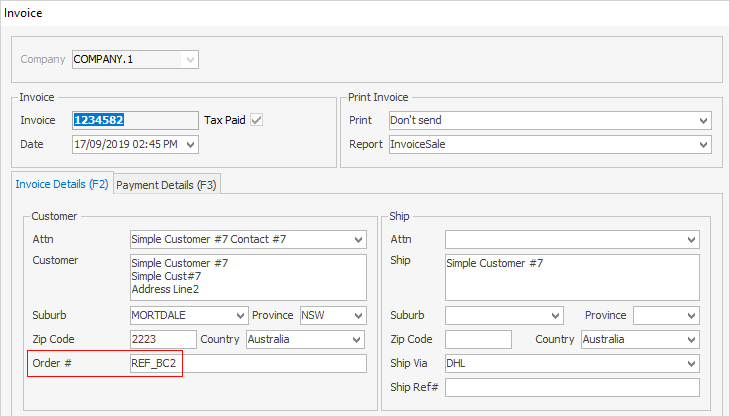Click the Ship address text box
This screenshot has width=730, height=417.
point(572,276)
